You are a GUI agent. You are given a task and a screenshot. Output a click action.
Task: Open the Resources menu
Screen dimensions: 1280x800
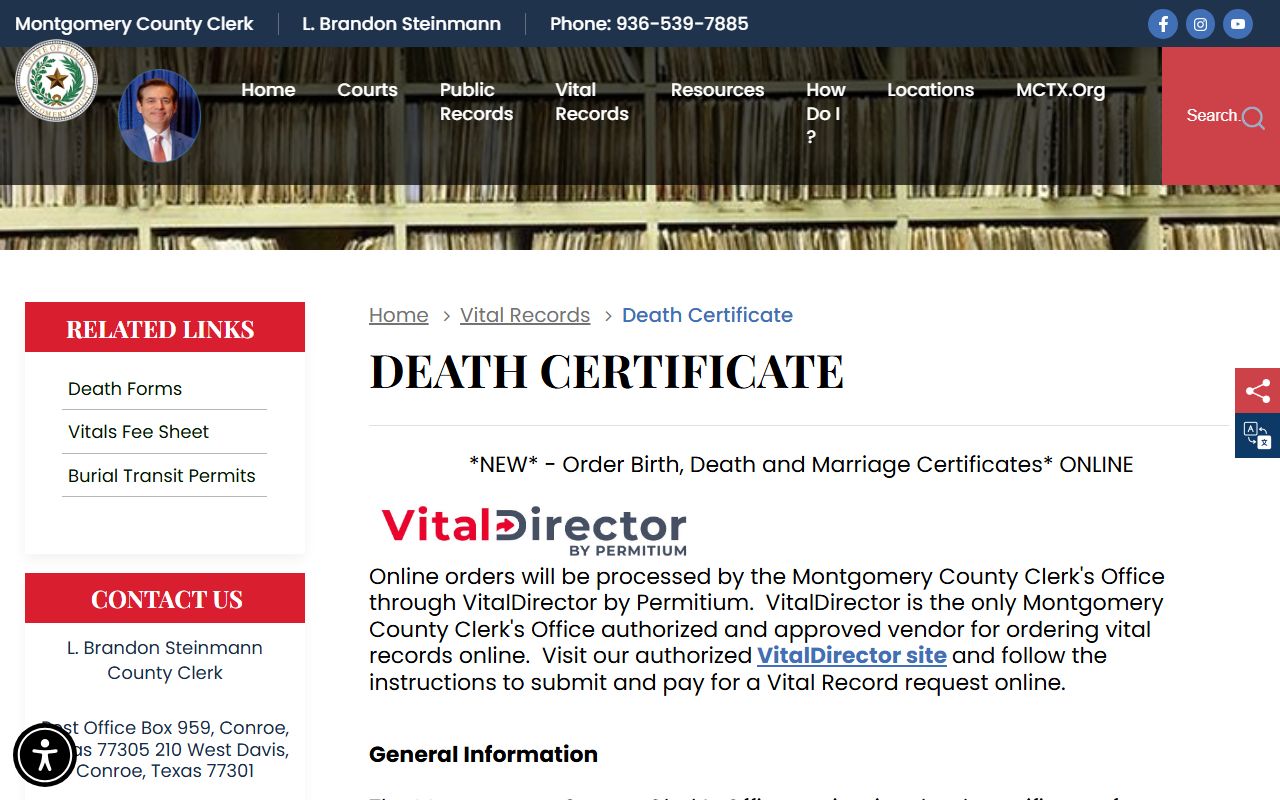(x=717, y=90)
